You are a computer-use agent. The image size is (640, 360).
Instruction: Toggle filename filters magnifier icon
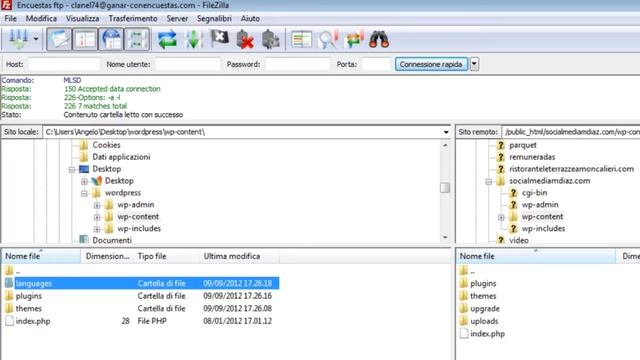coord(328,39)
